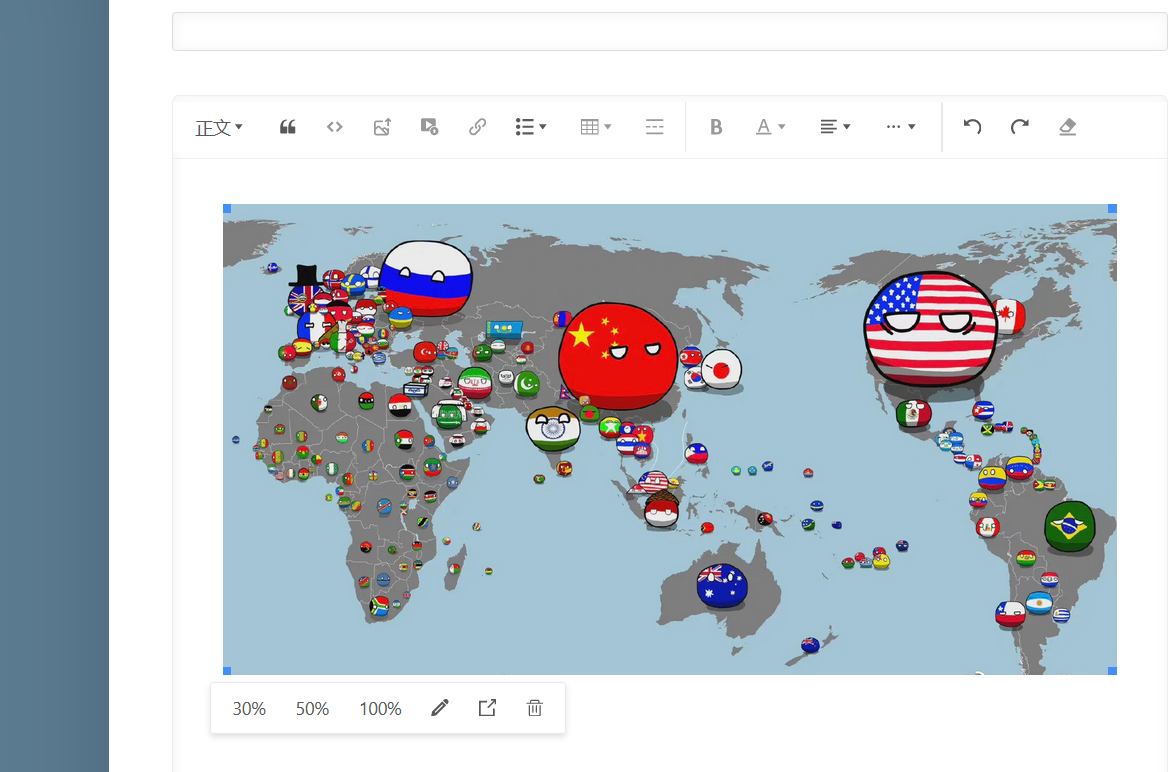The image size is (1176, 772).
Task: Set image width to 30%
Action: click(x=249, y=709)
